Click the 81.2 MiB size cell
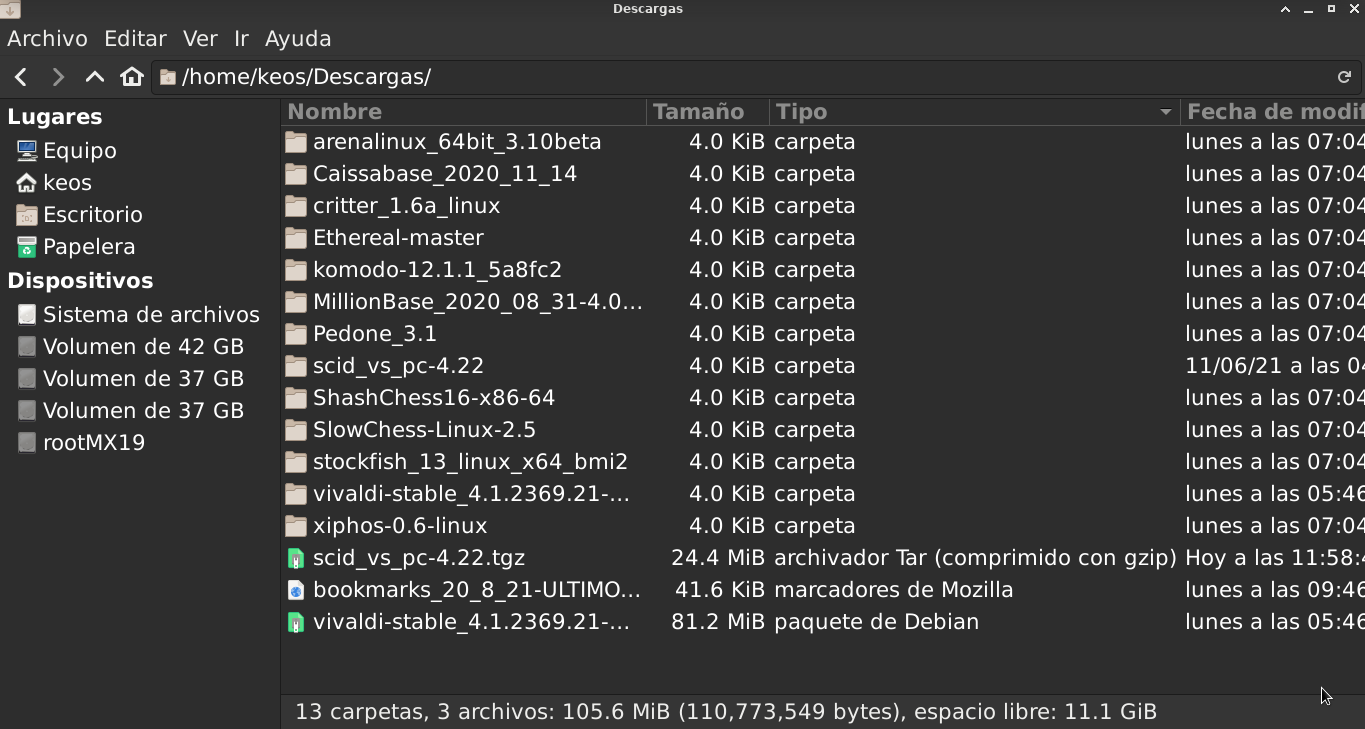Viewport: 1365px width, 729px height. 717,622
